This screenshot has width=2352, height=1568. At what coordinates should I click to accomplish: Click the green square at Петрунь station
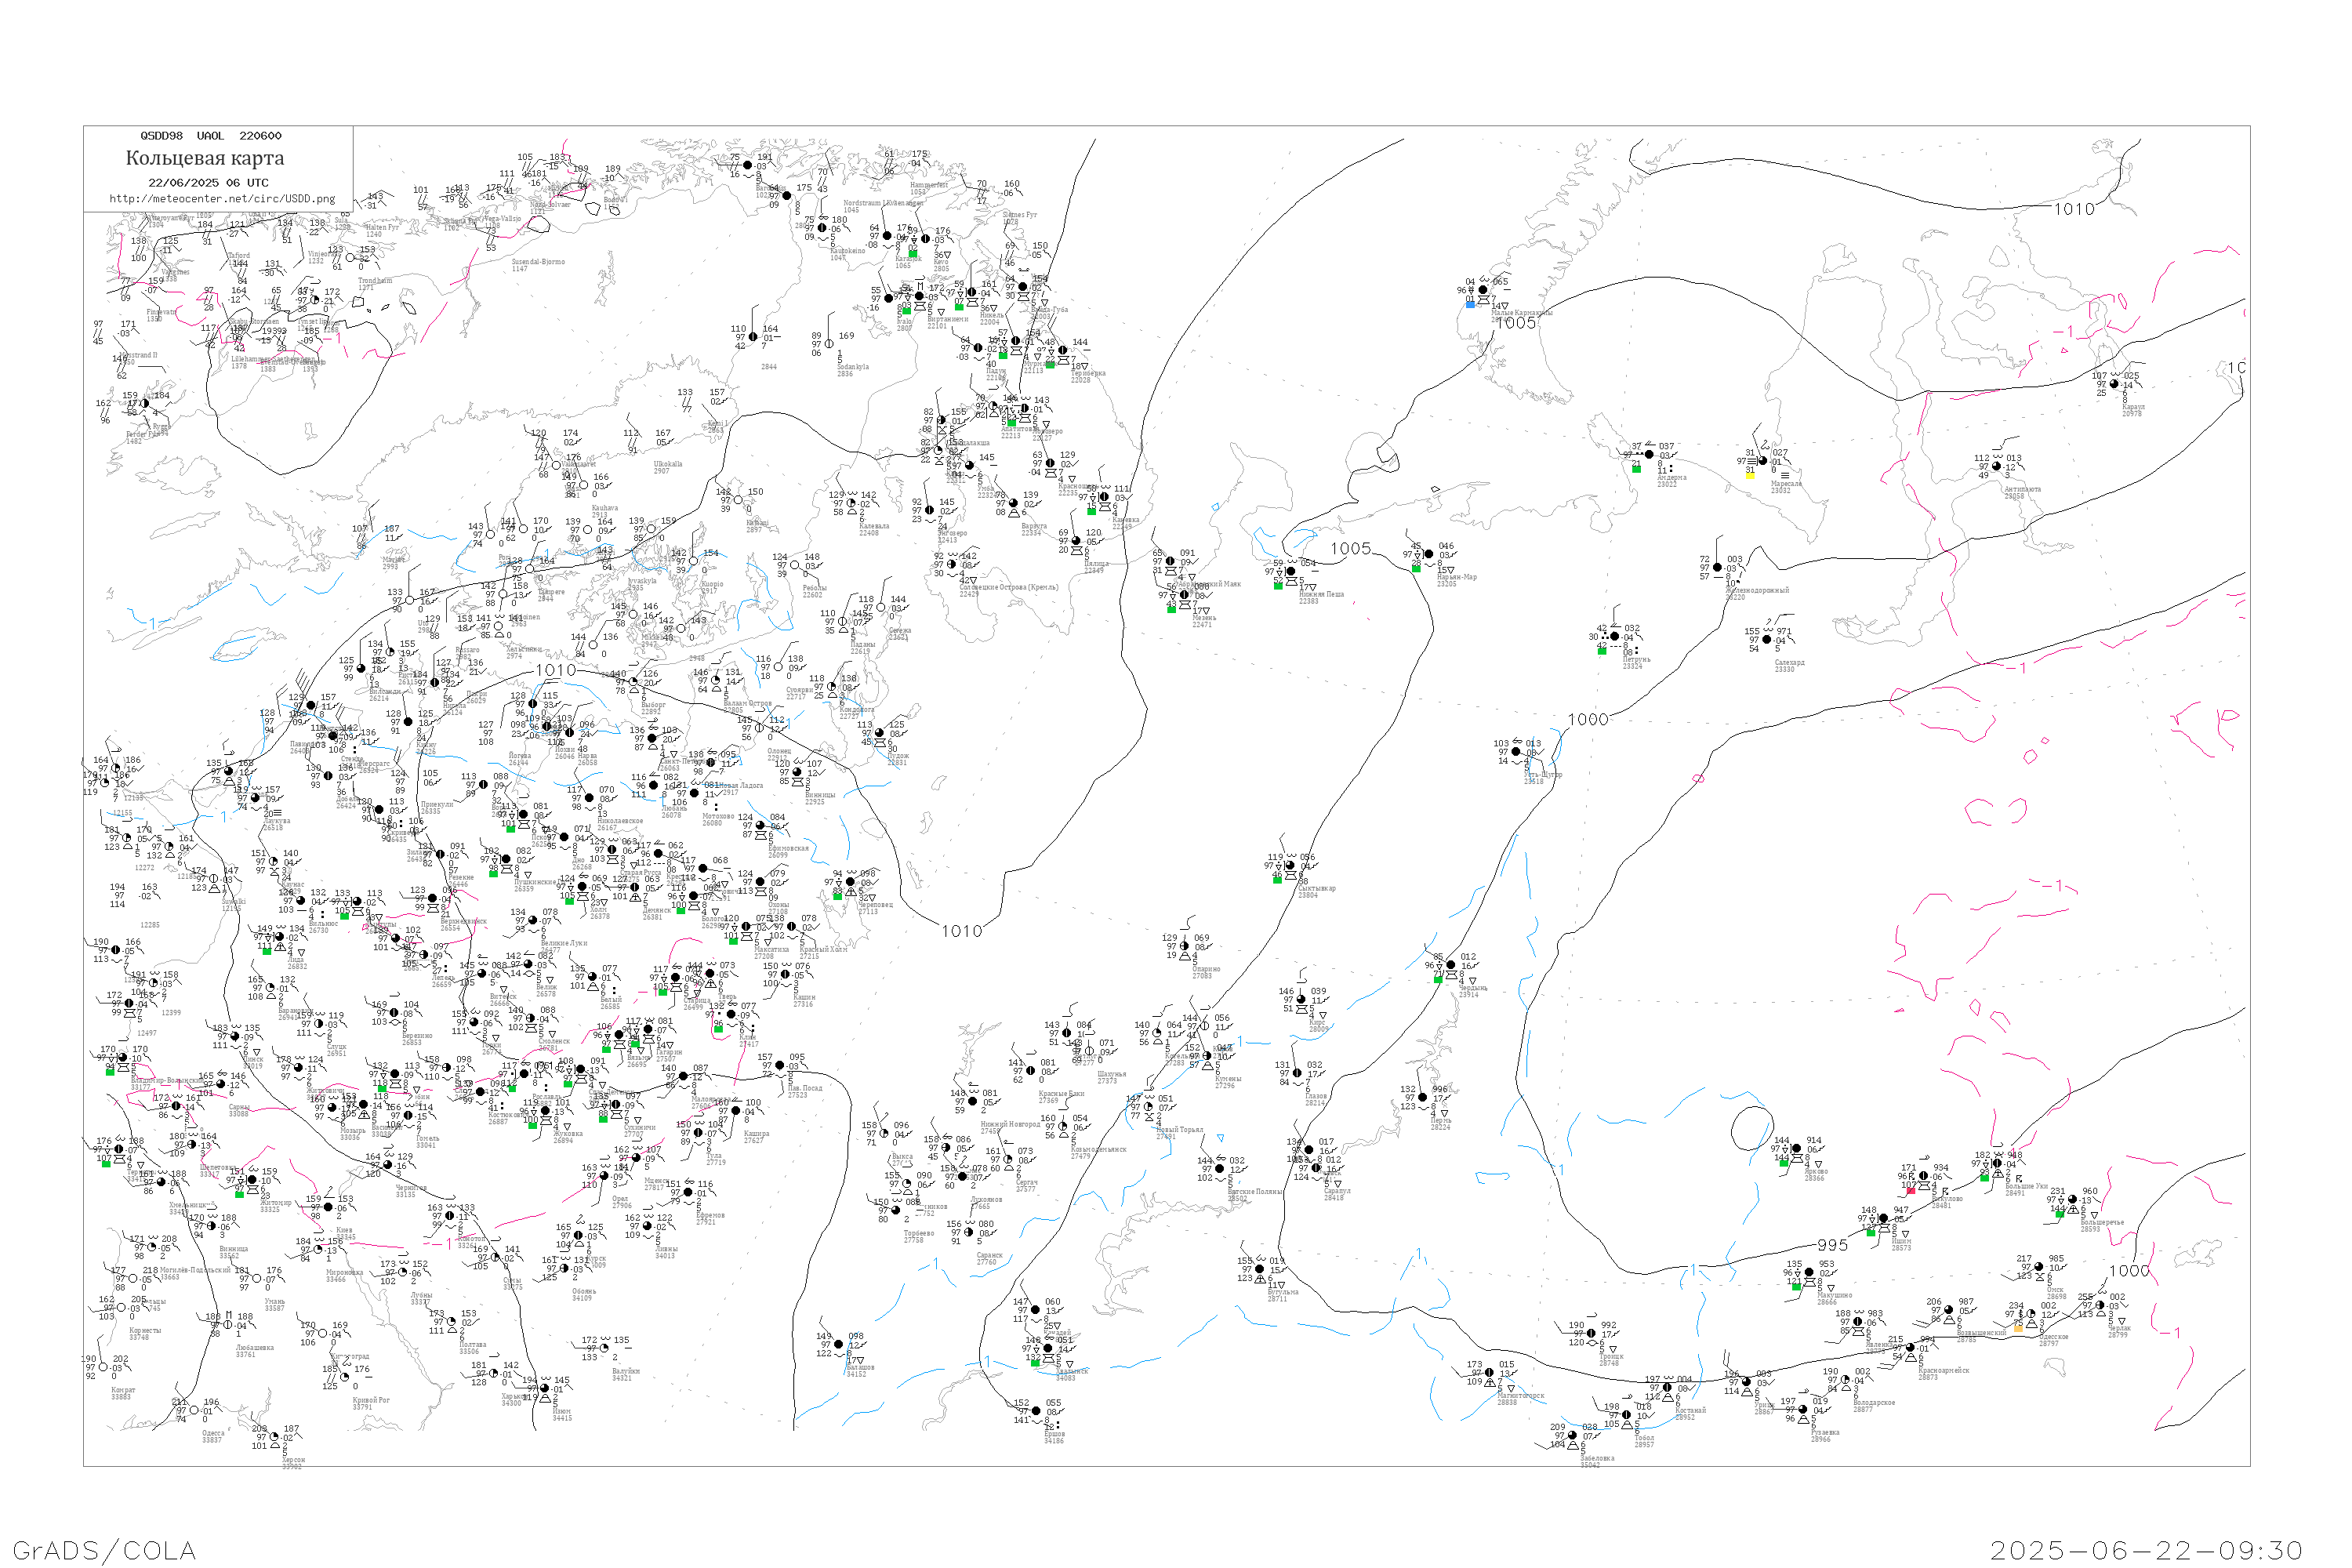(x=1602, y=651)
